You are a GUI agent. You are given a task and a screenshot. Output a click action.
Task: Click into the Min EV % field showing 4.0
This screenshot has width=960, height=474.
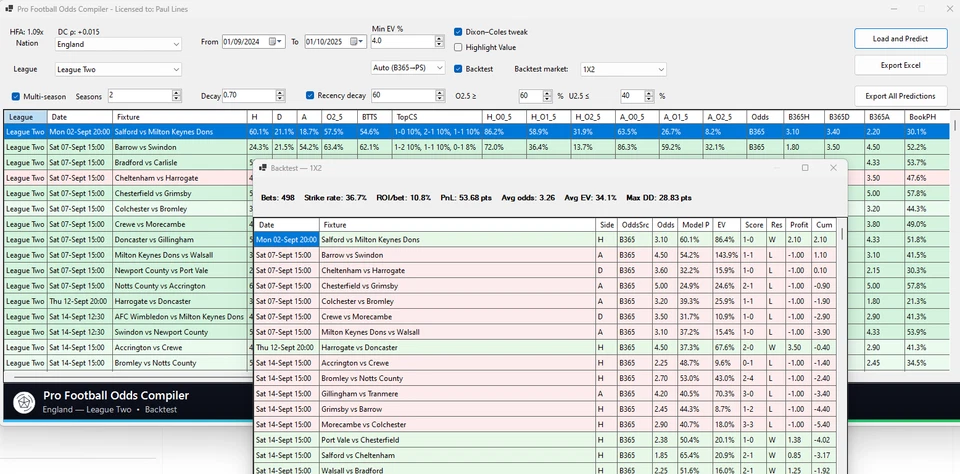402,41
